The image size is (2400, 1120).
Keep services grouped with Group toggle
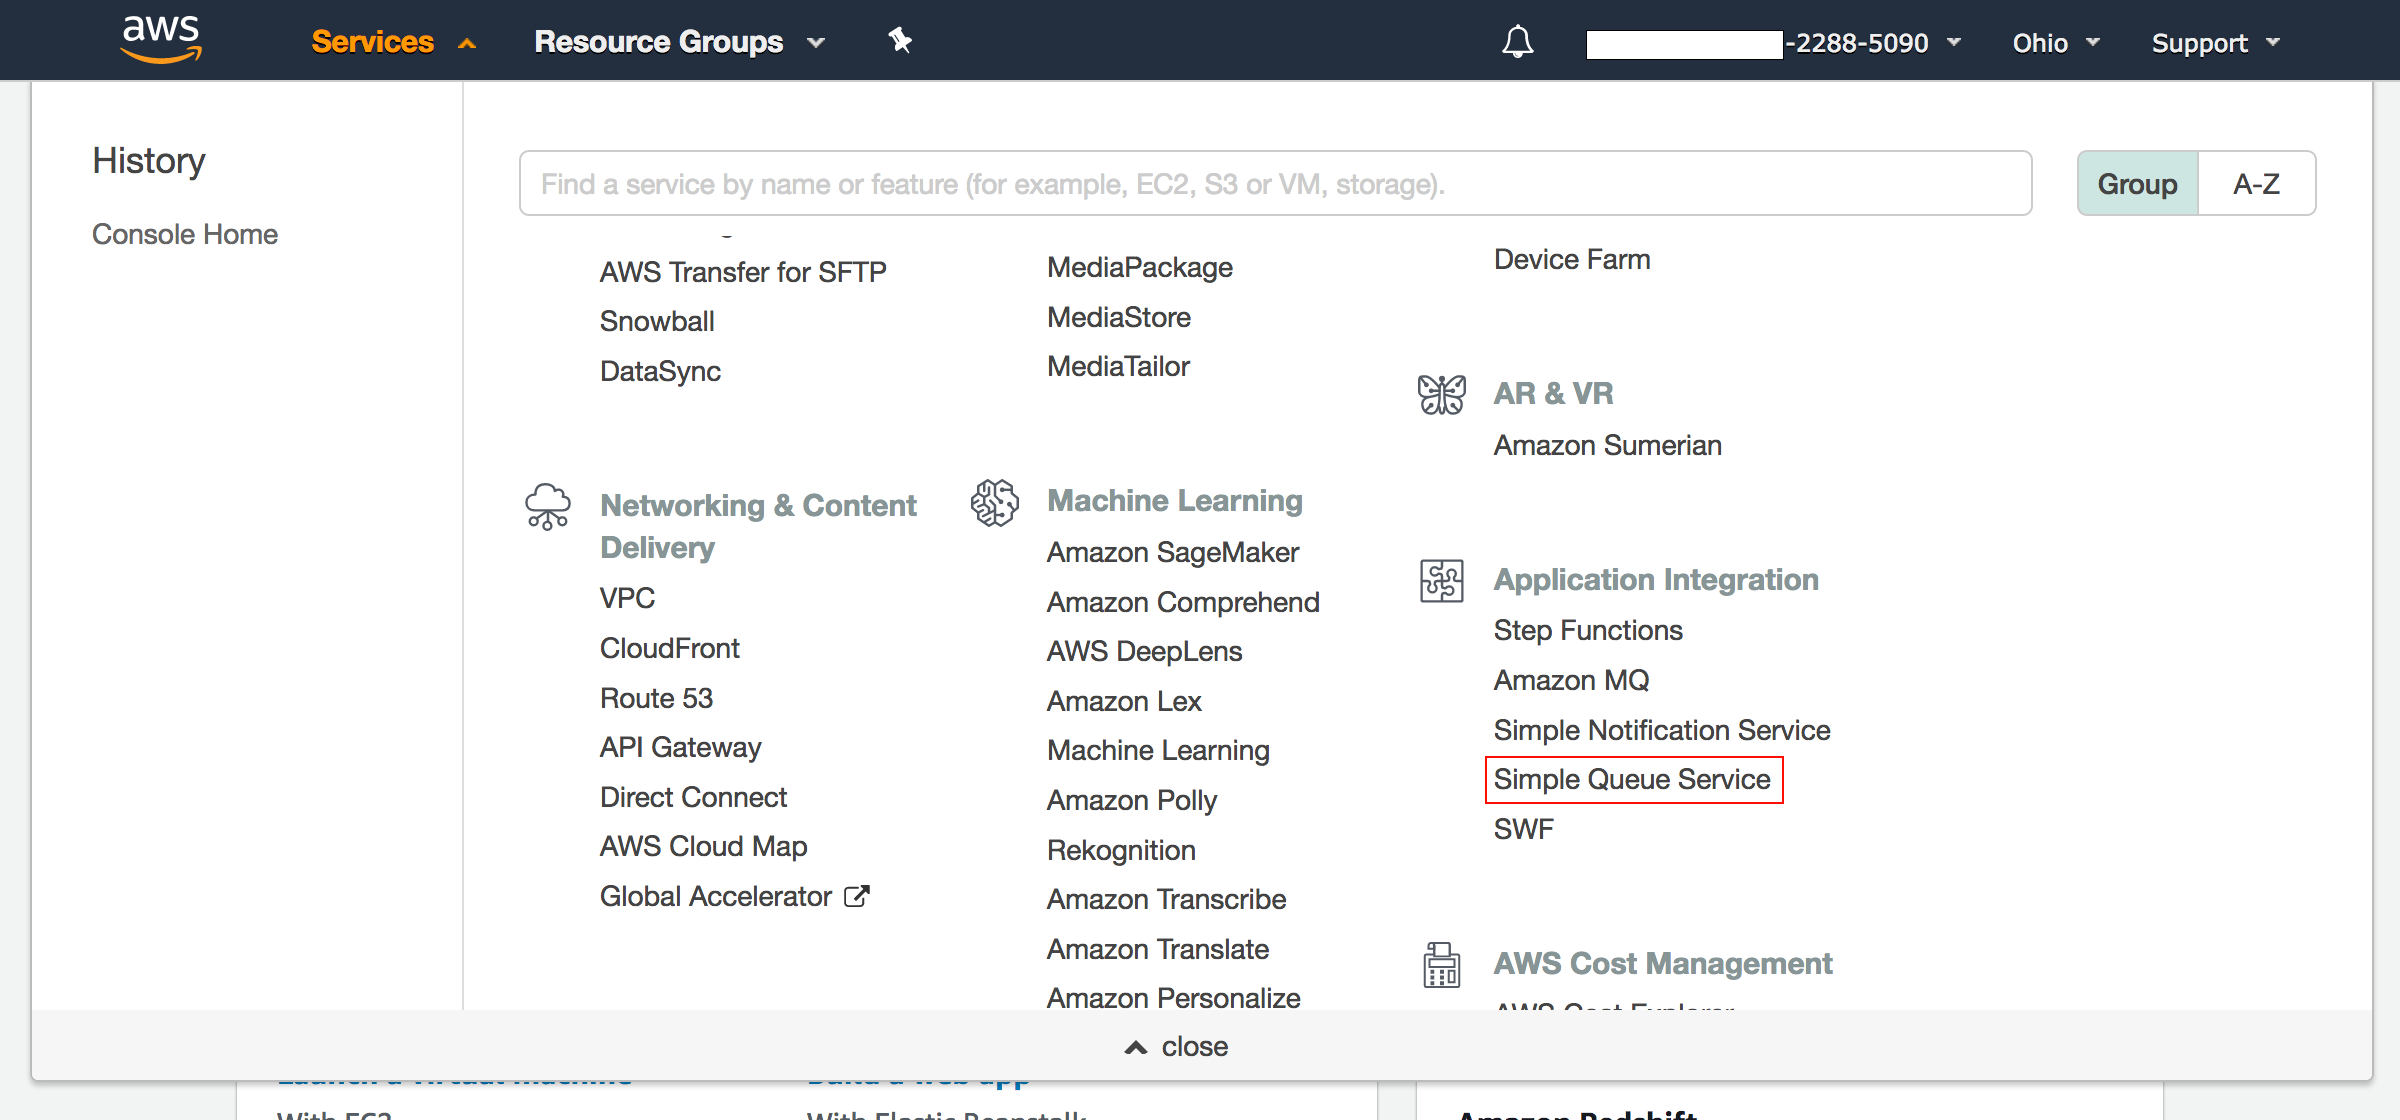2137,183
